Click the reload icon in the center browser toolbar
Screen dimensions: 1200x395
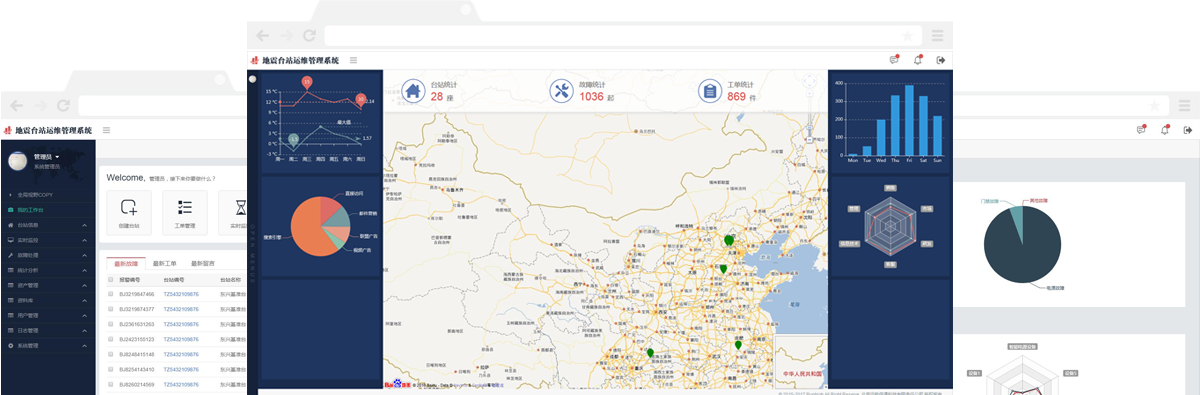(309, 35)
